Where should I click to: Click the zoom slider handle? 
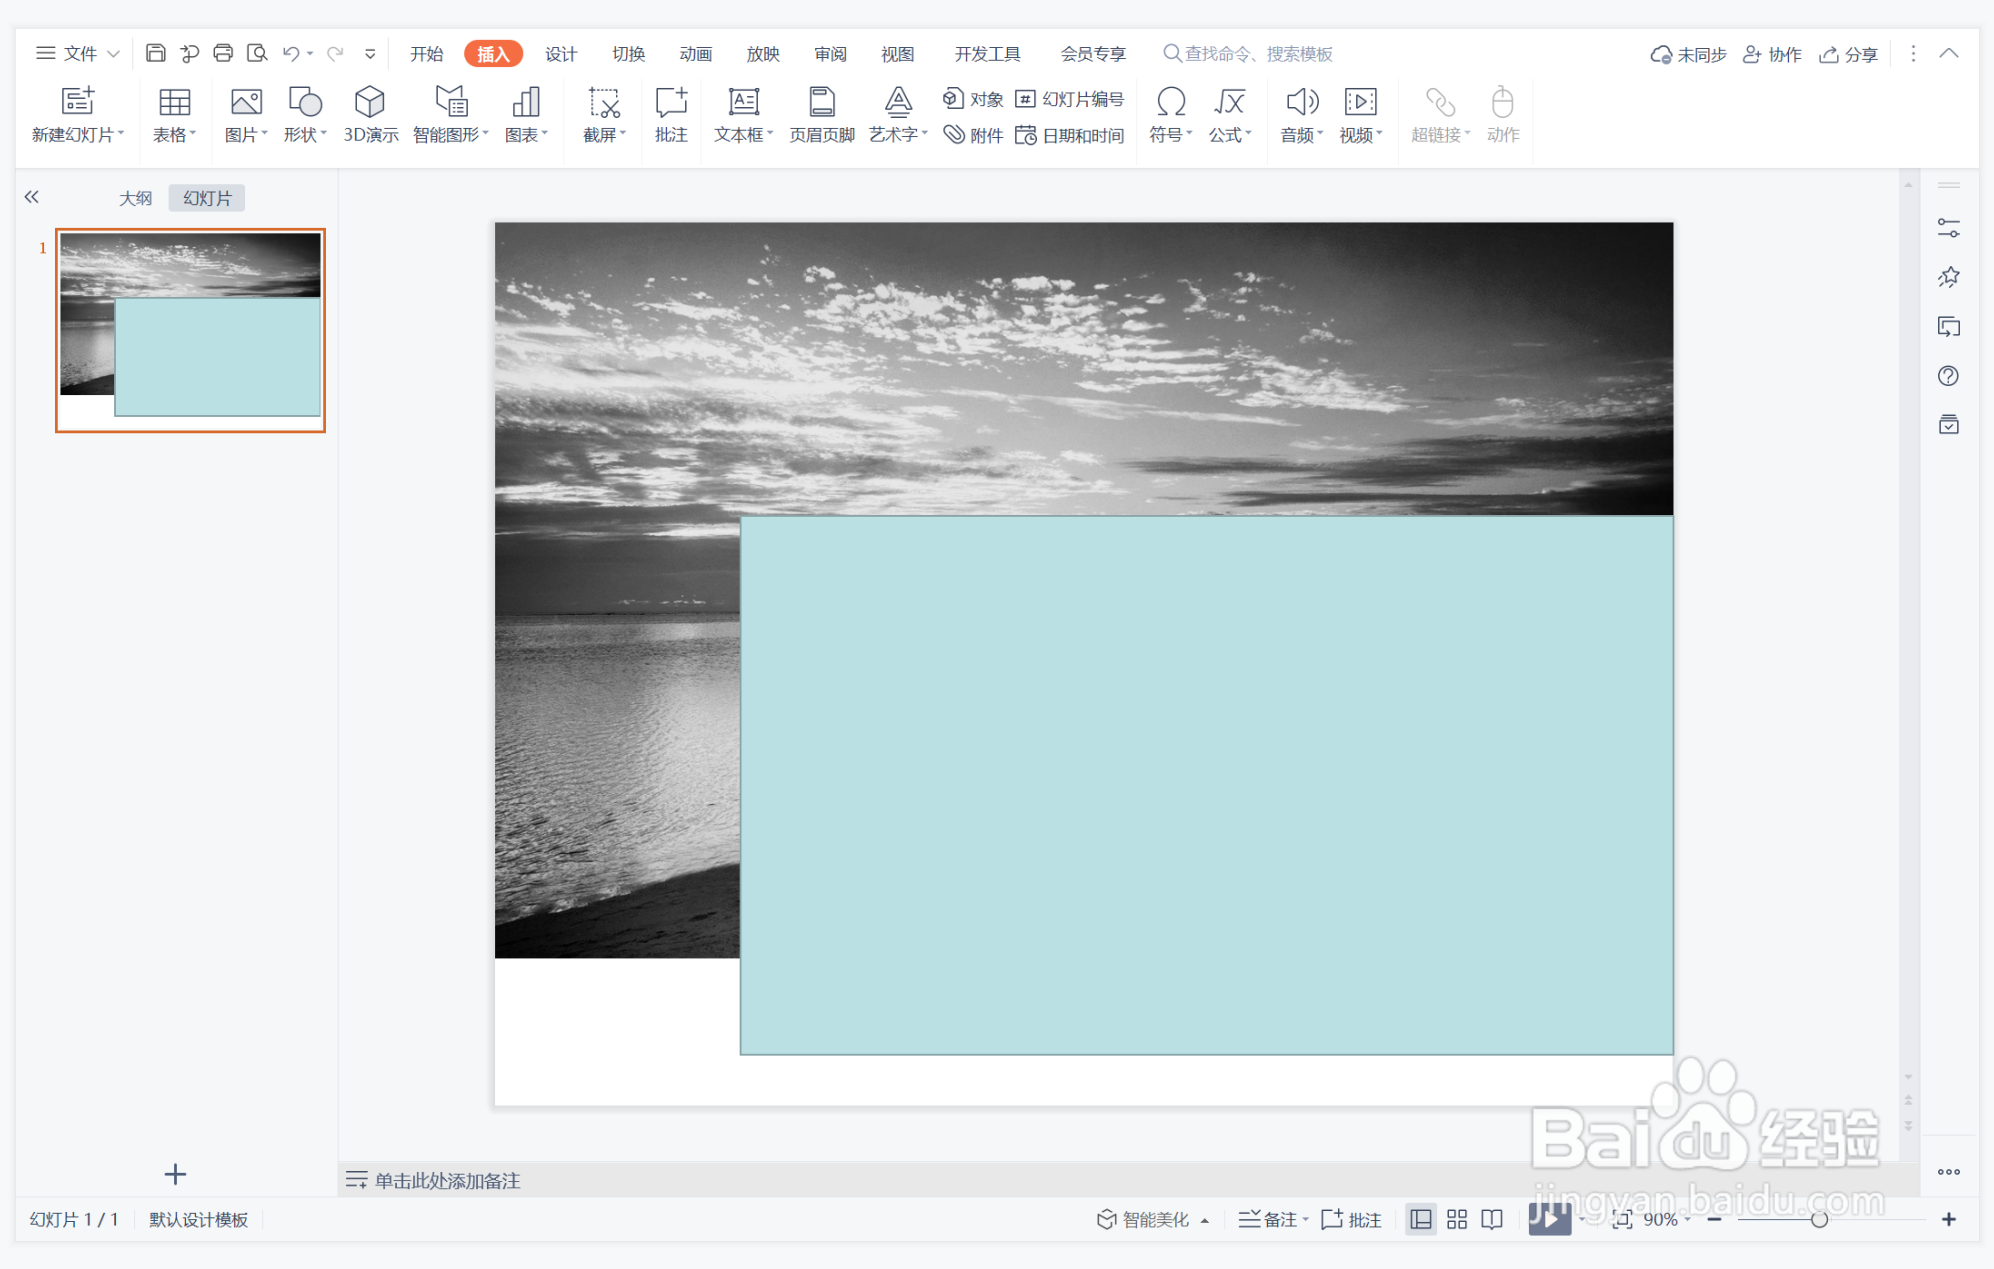tap(1819, 1219)
